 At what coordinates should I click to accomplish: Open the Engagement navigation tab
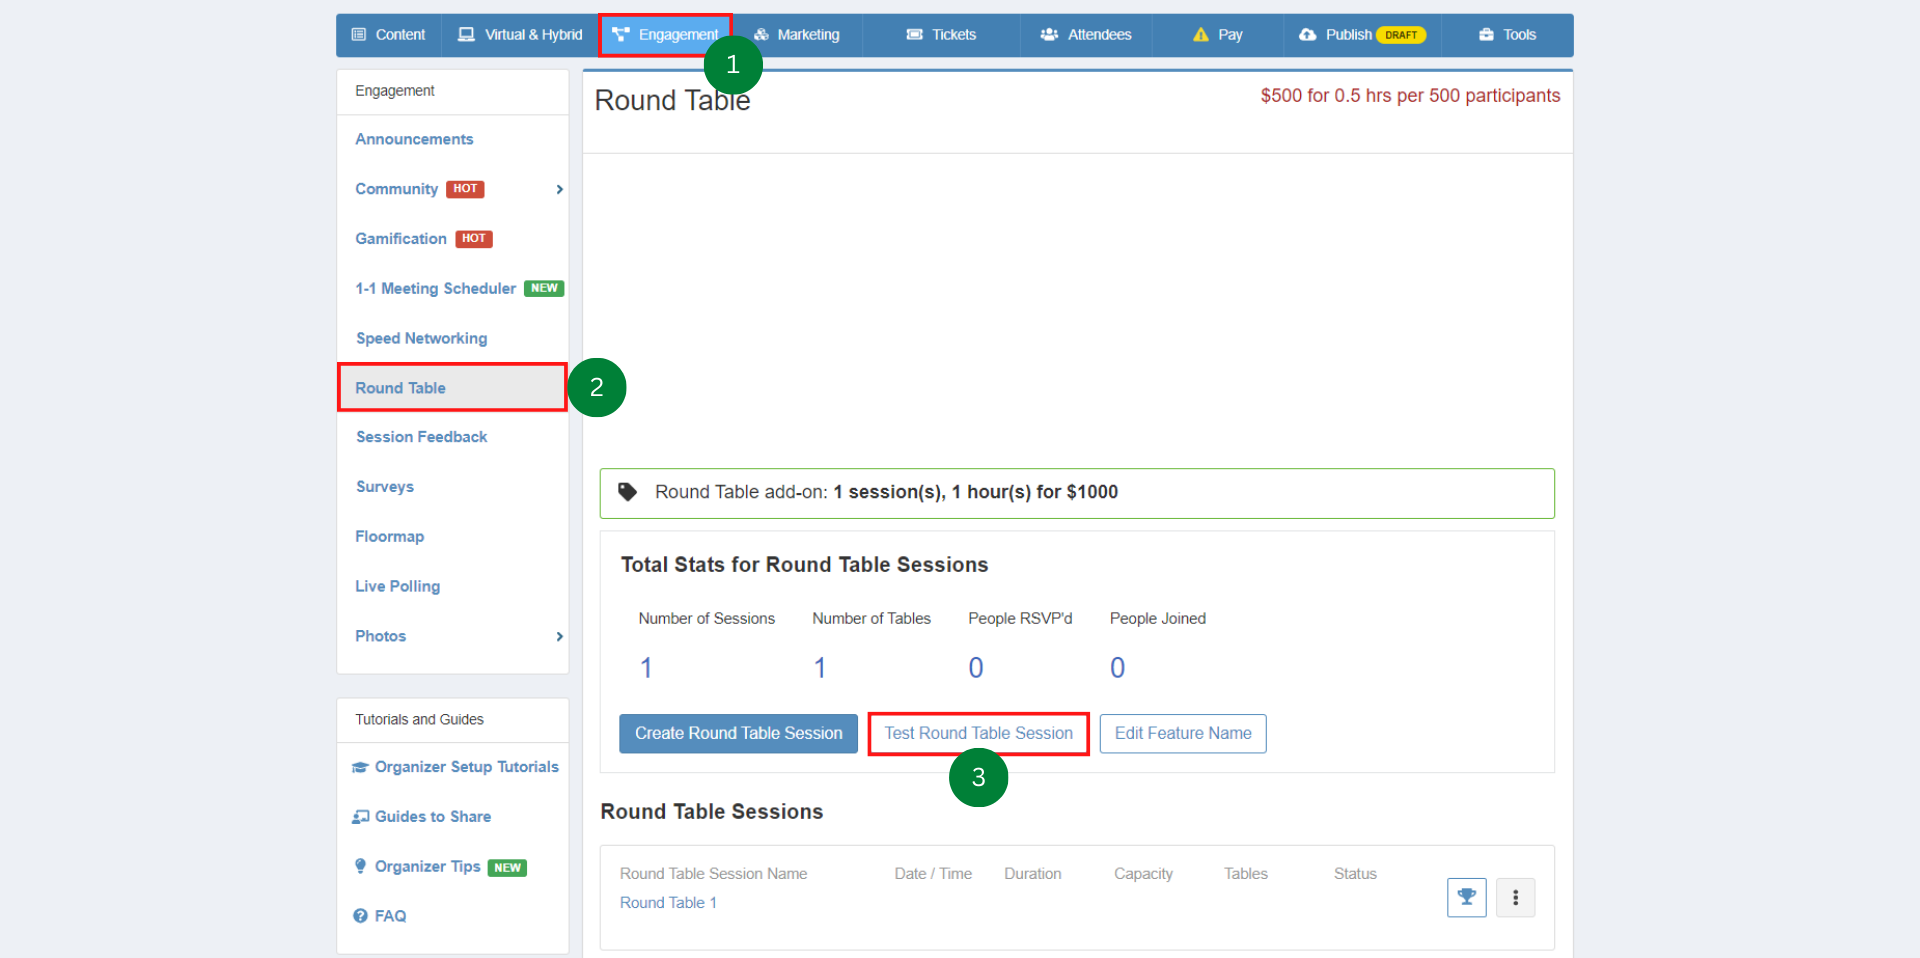pyautogui.click(x=665, y=34)
